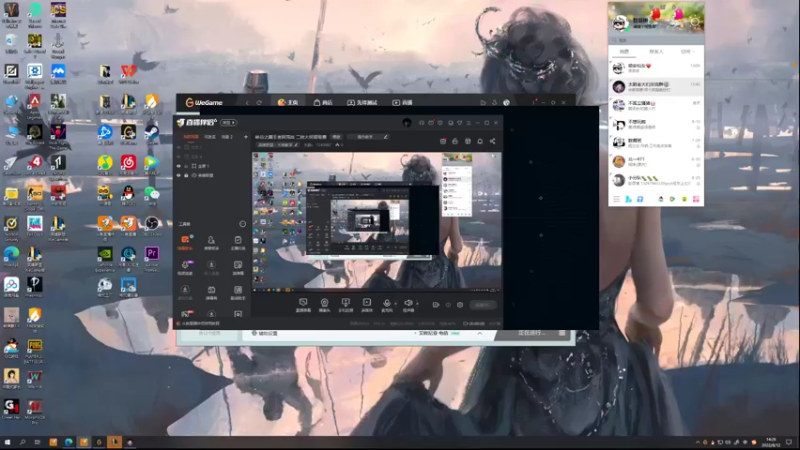Expand the speaker options arrow
The width and height of the screenshot is (800, 450).
[417, 303]
